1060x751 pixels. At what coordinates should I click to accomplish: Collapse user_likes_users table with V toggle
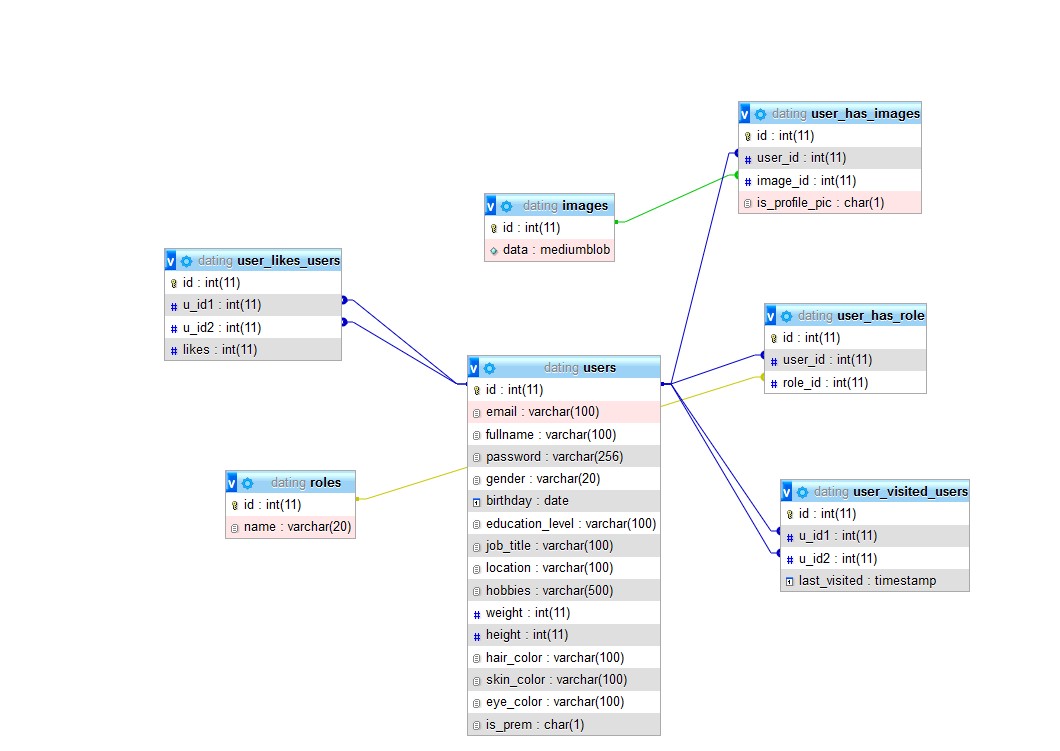(171, 261)
